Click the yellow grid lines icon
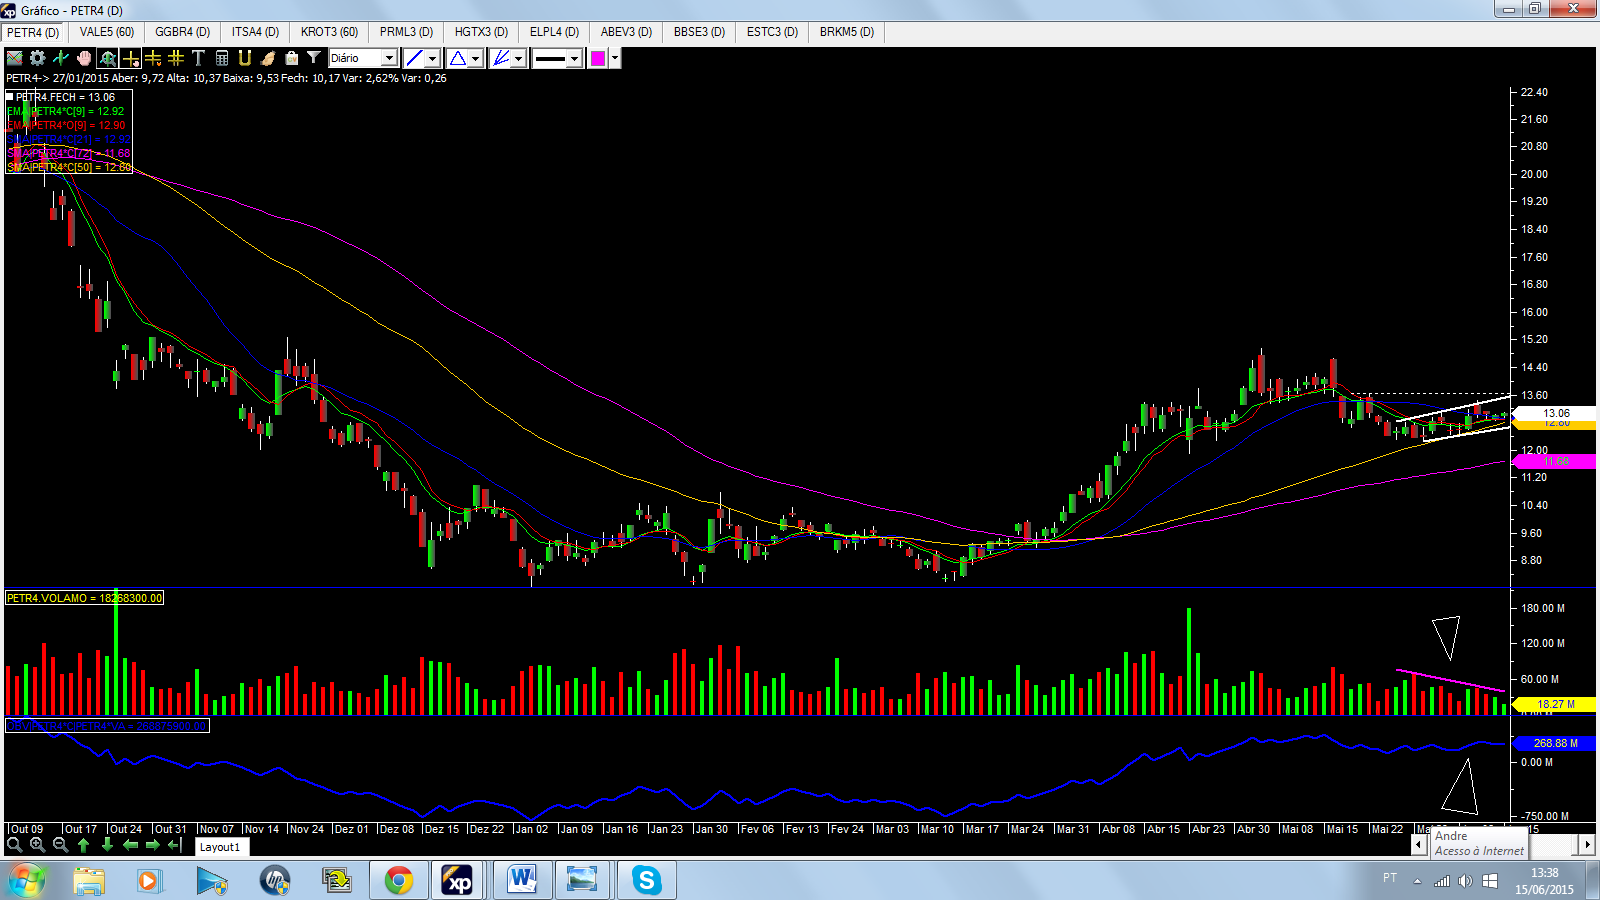Image resolution: width=1602 pixels, height=900 pixels. click(176, 58)
